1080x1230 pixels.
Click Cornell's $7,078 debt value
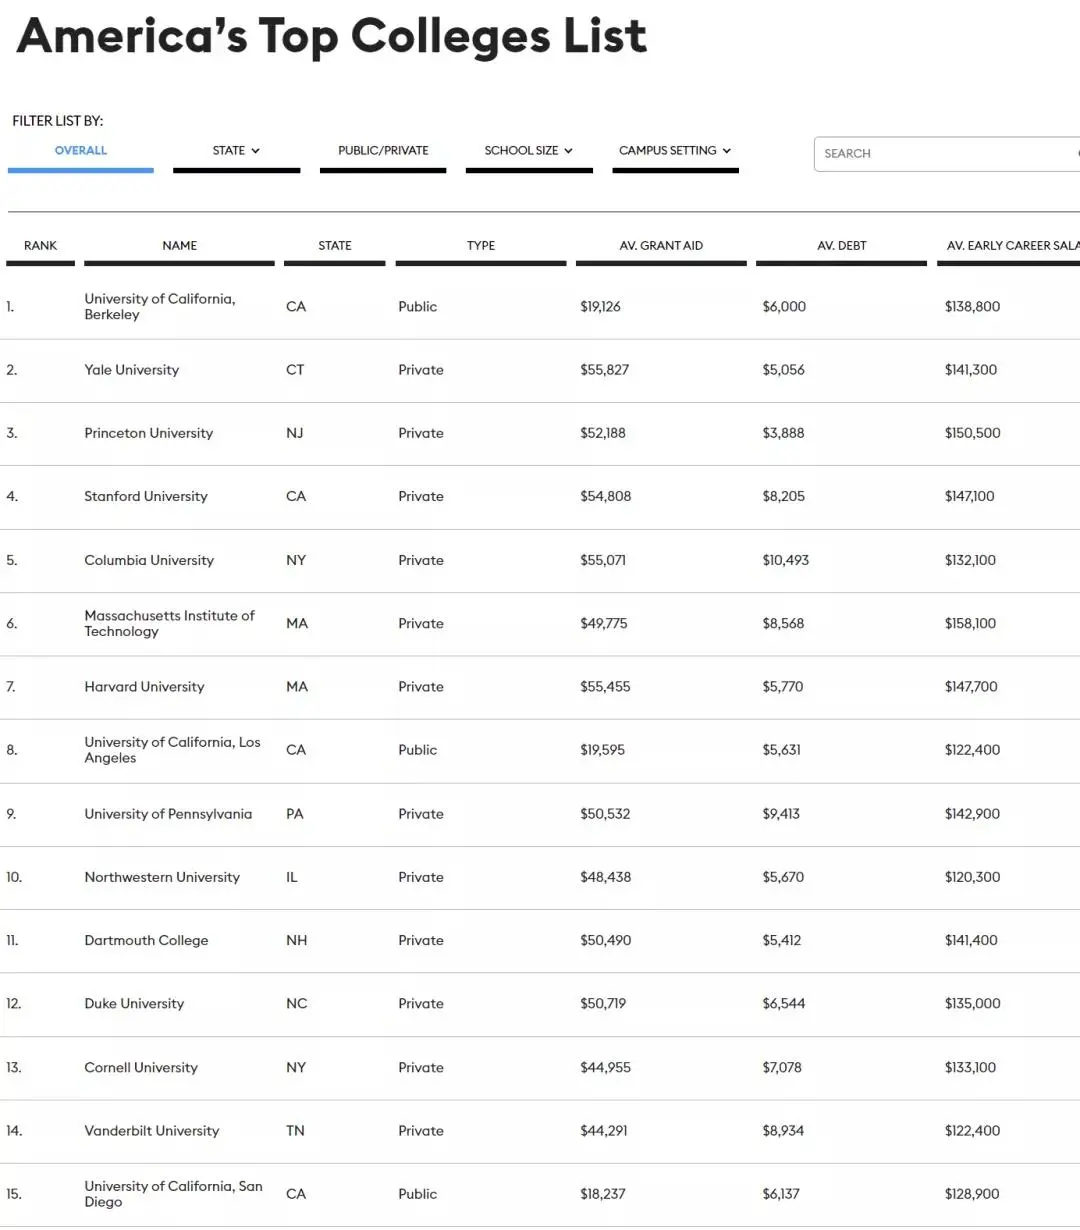pos(782,1068)
